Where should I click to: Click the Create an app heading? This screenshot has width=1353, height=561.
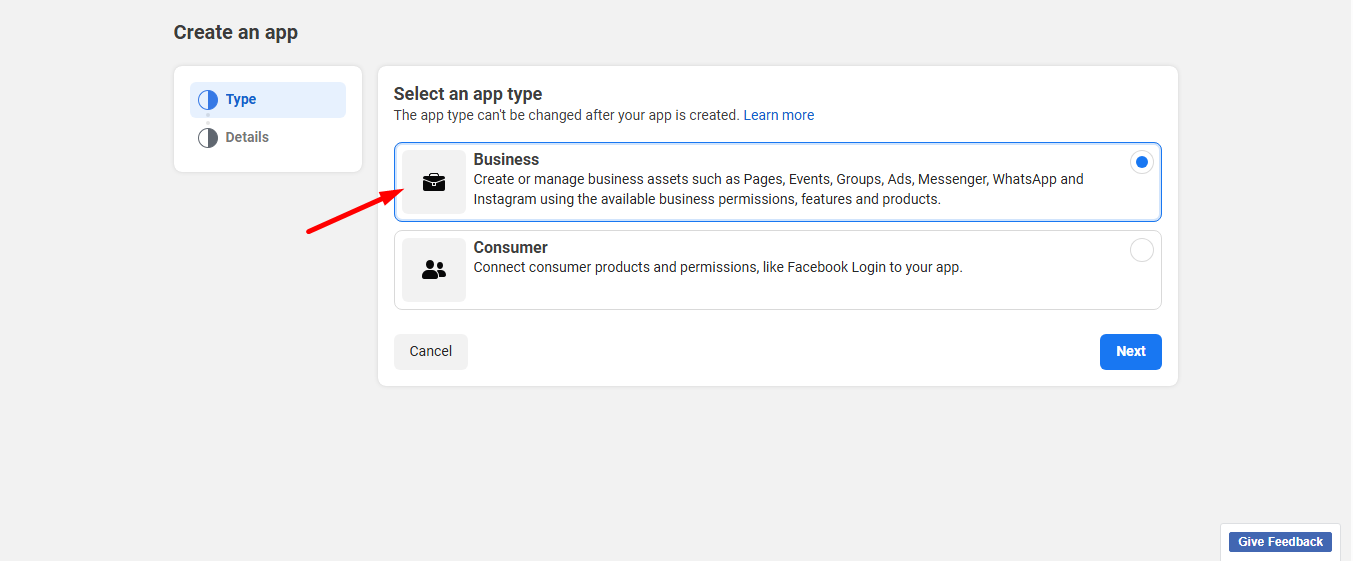tap(235, 33)
